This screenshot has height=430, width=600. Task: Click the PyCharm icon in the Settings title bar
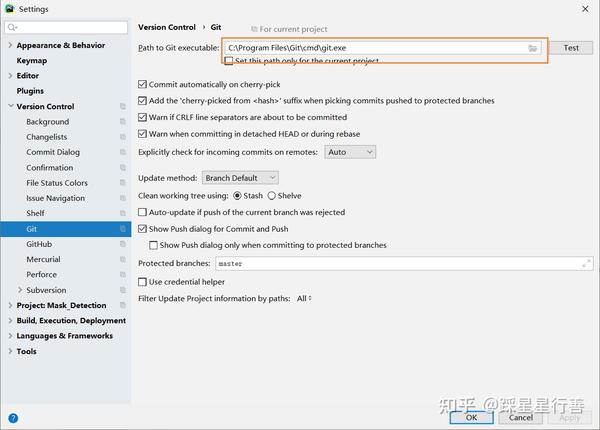pyautogui.click(x=10, y=8)
